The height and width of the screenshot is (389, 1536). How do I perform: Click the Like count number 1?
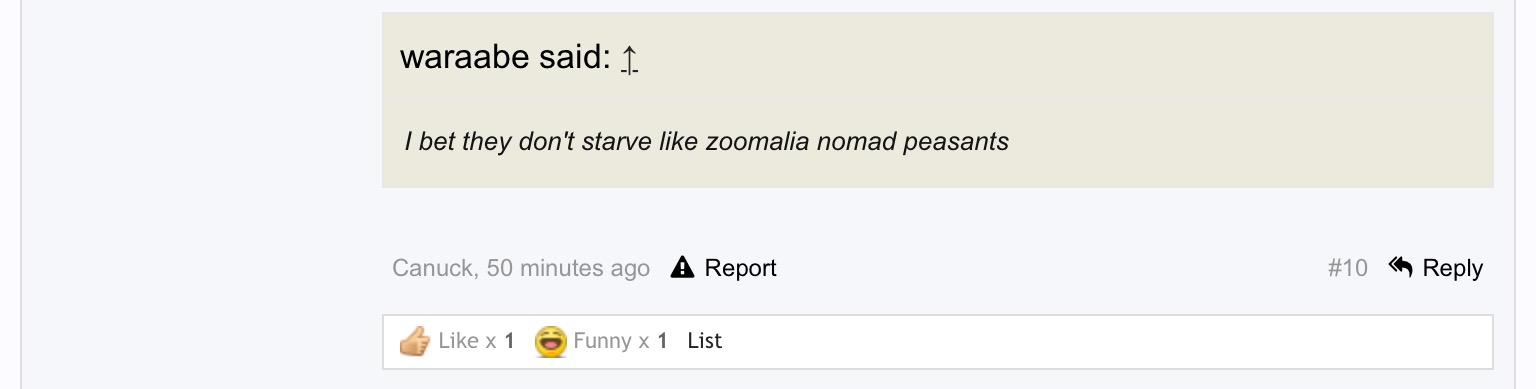[x=509, y=341]
